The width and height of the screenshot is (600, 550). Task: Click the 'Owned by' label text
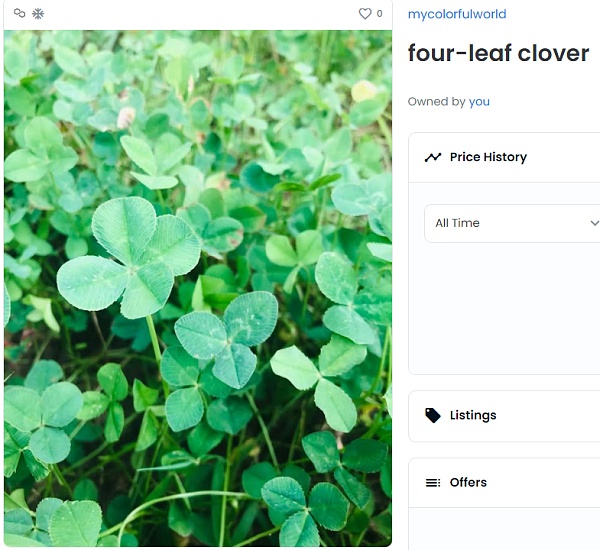[436, 101]
